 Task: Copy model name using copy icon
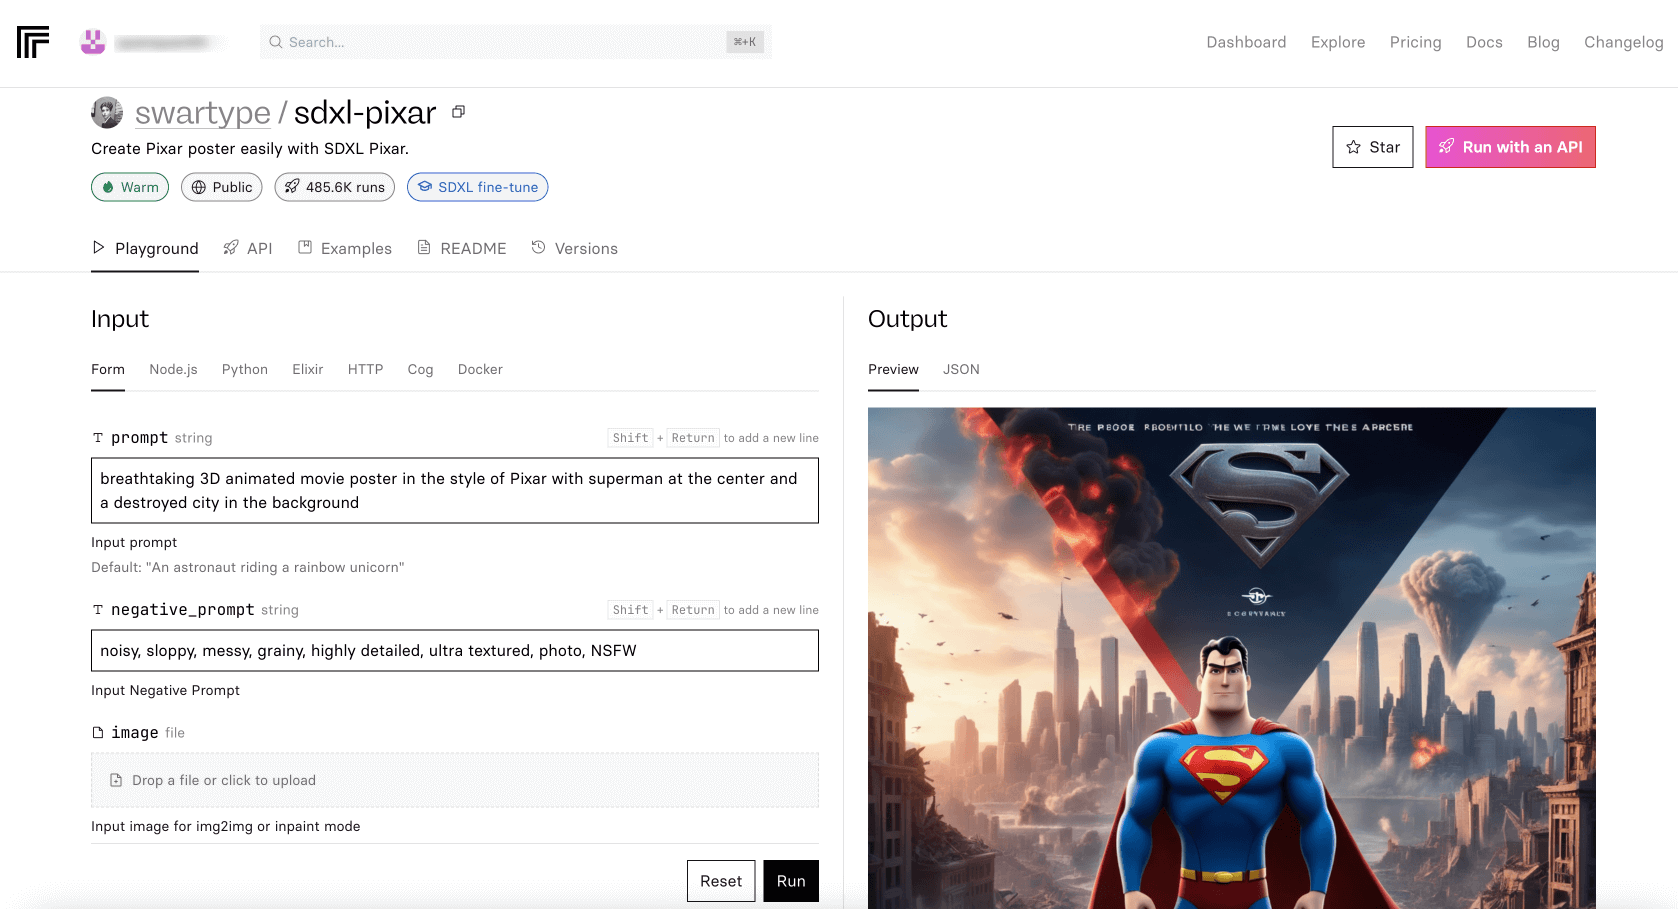point(458,112)
